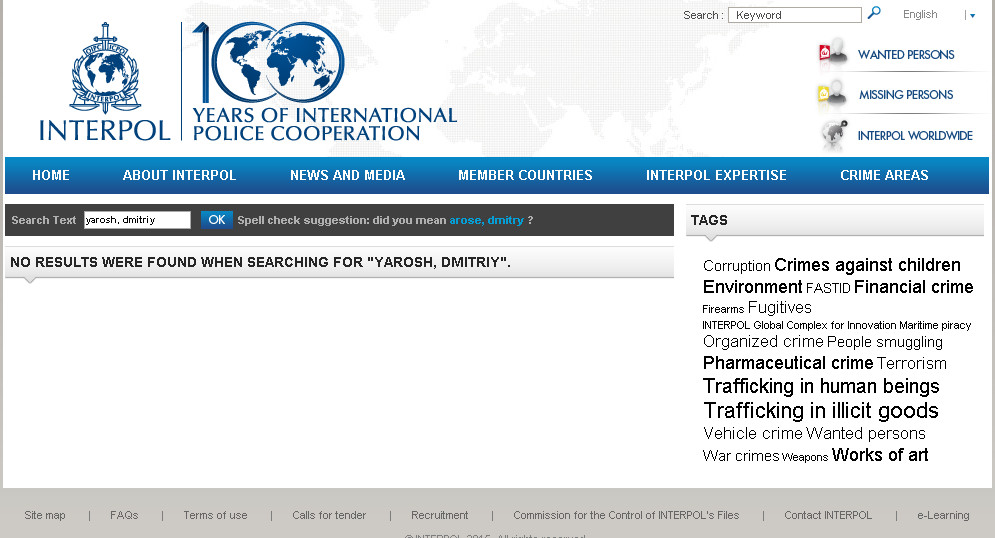The height and width of the screenshot is (538, 995).
Task: Open the Terms of use footer link
Action: 215,515
